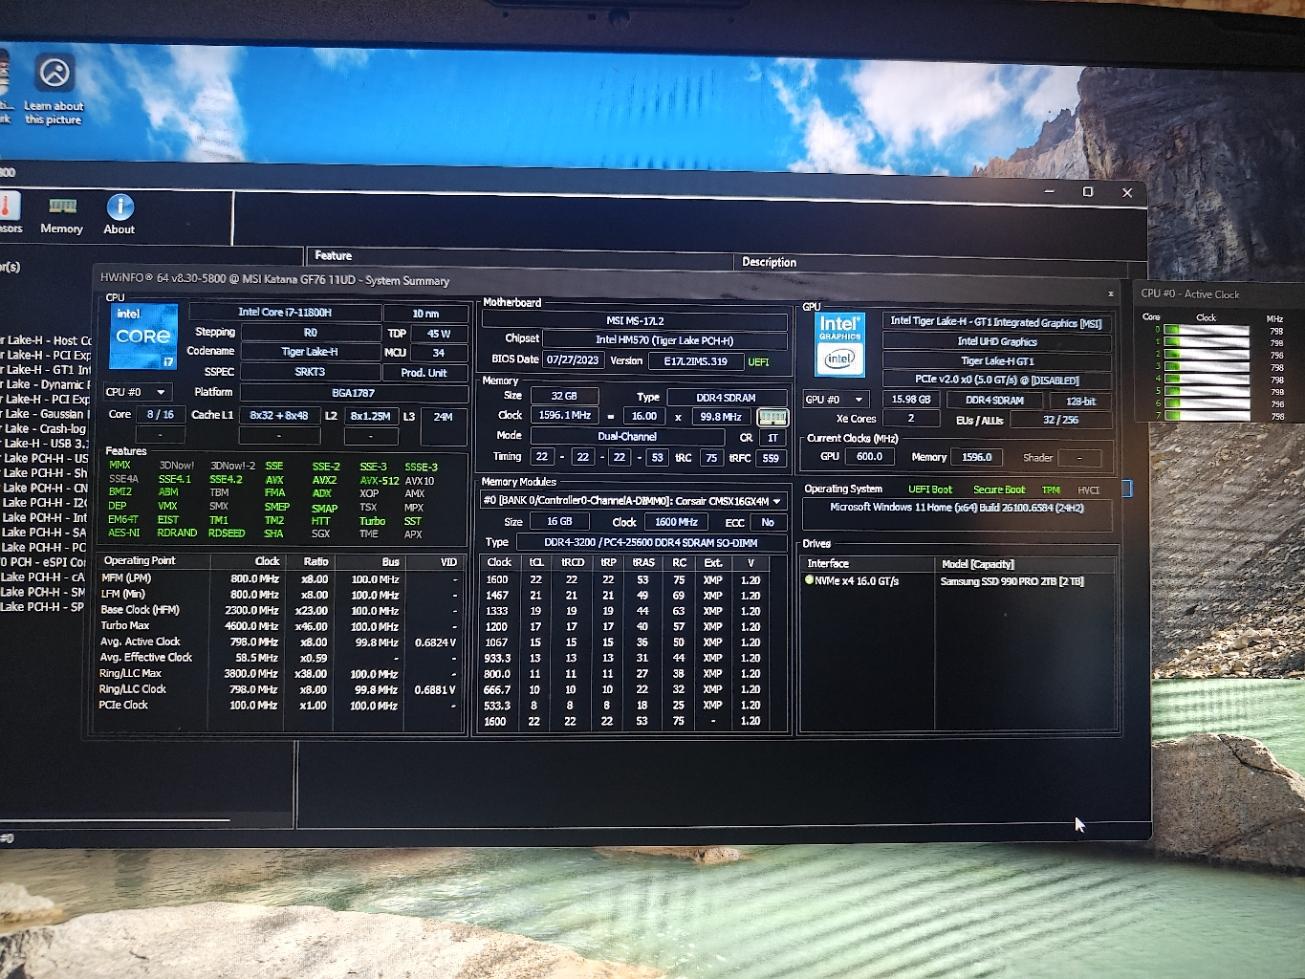The image size is (1305, 979).
Task: Click the 'Secure Boot' status label
Action: click(999, 490)
